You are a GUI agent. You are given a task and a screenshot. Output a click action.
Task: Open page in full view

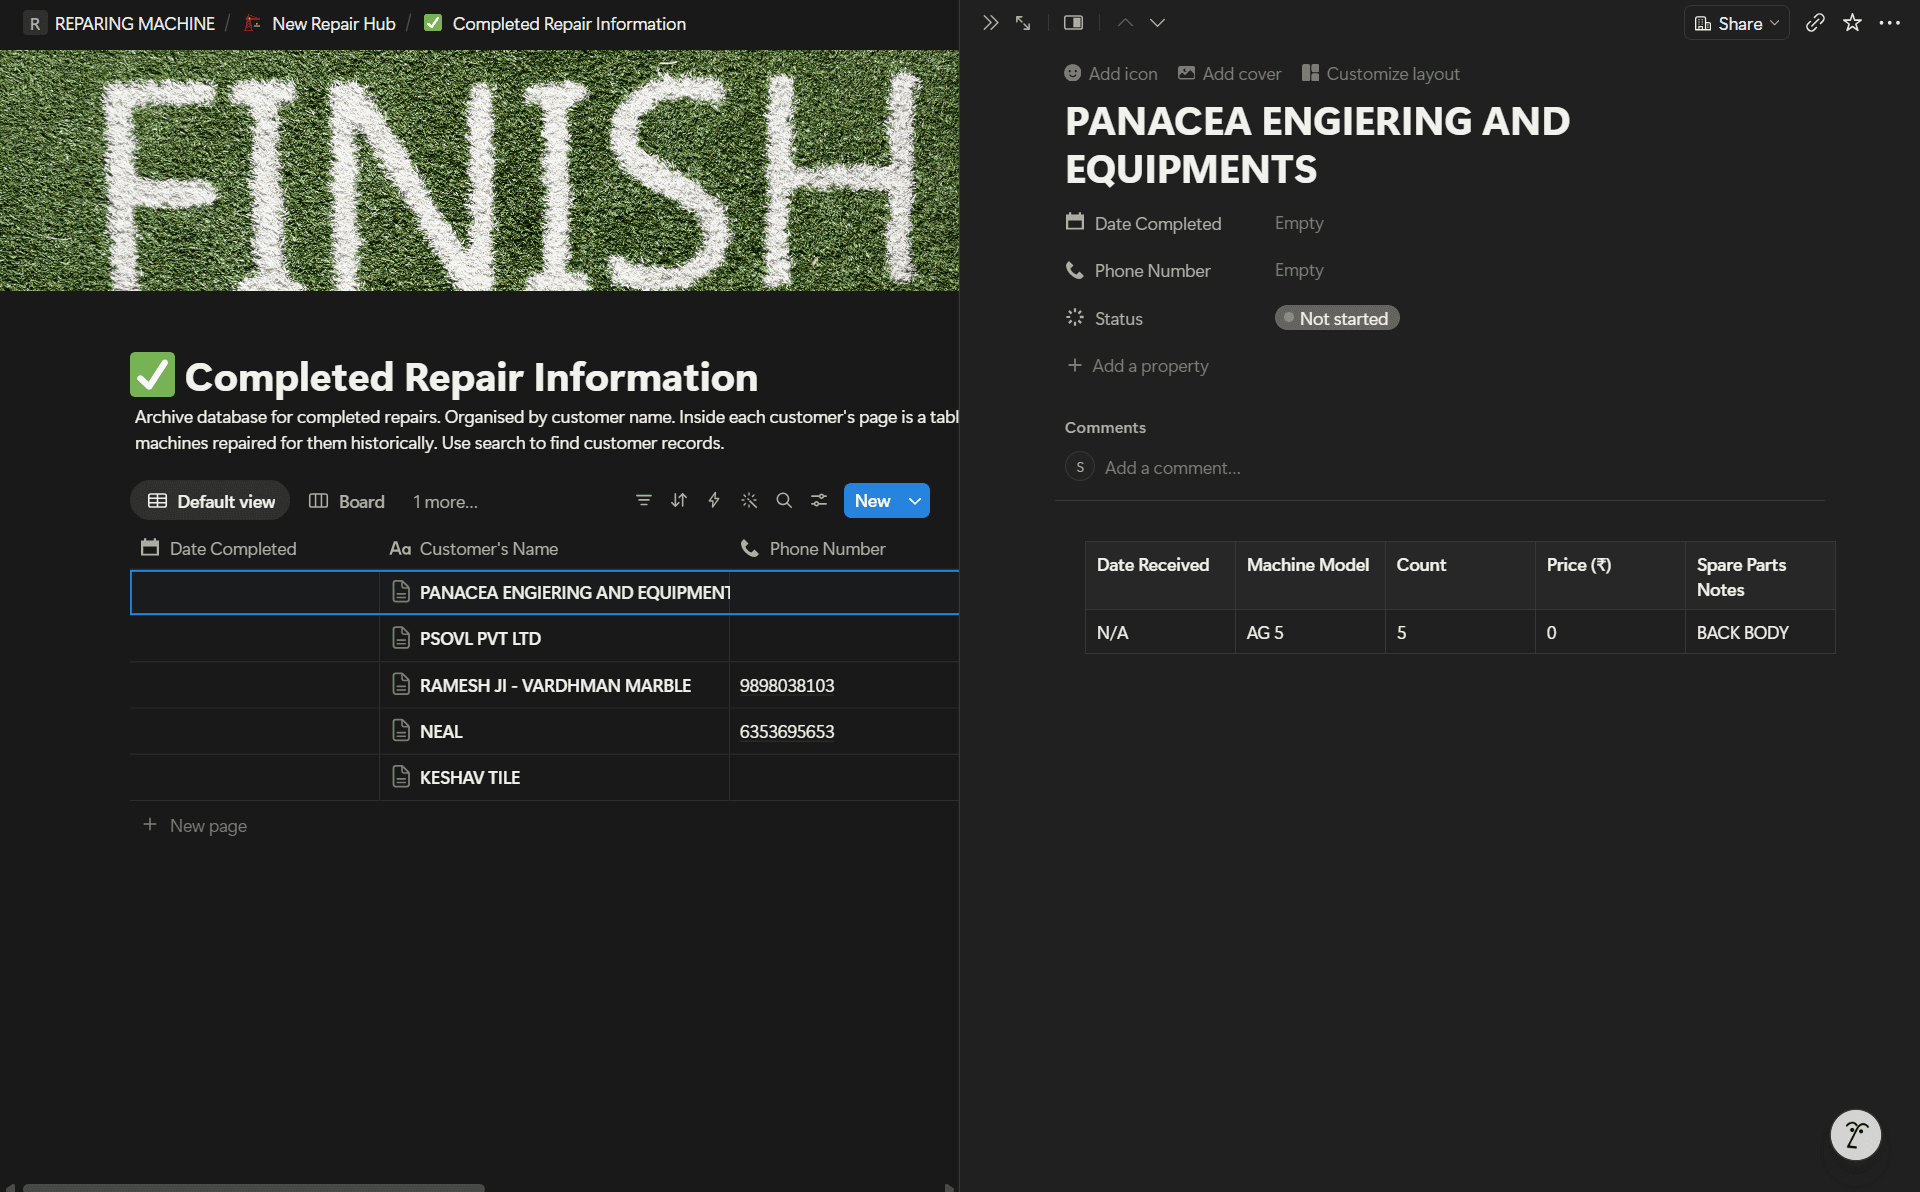1023,23
